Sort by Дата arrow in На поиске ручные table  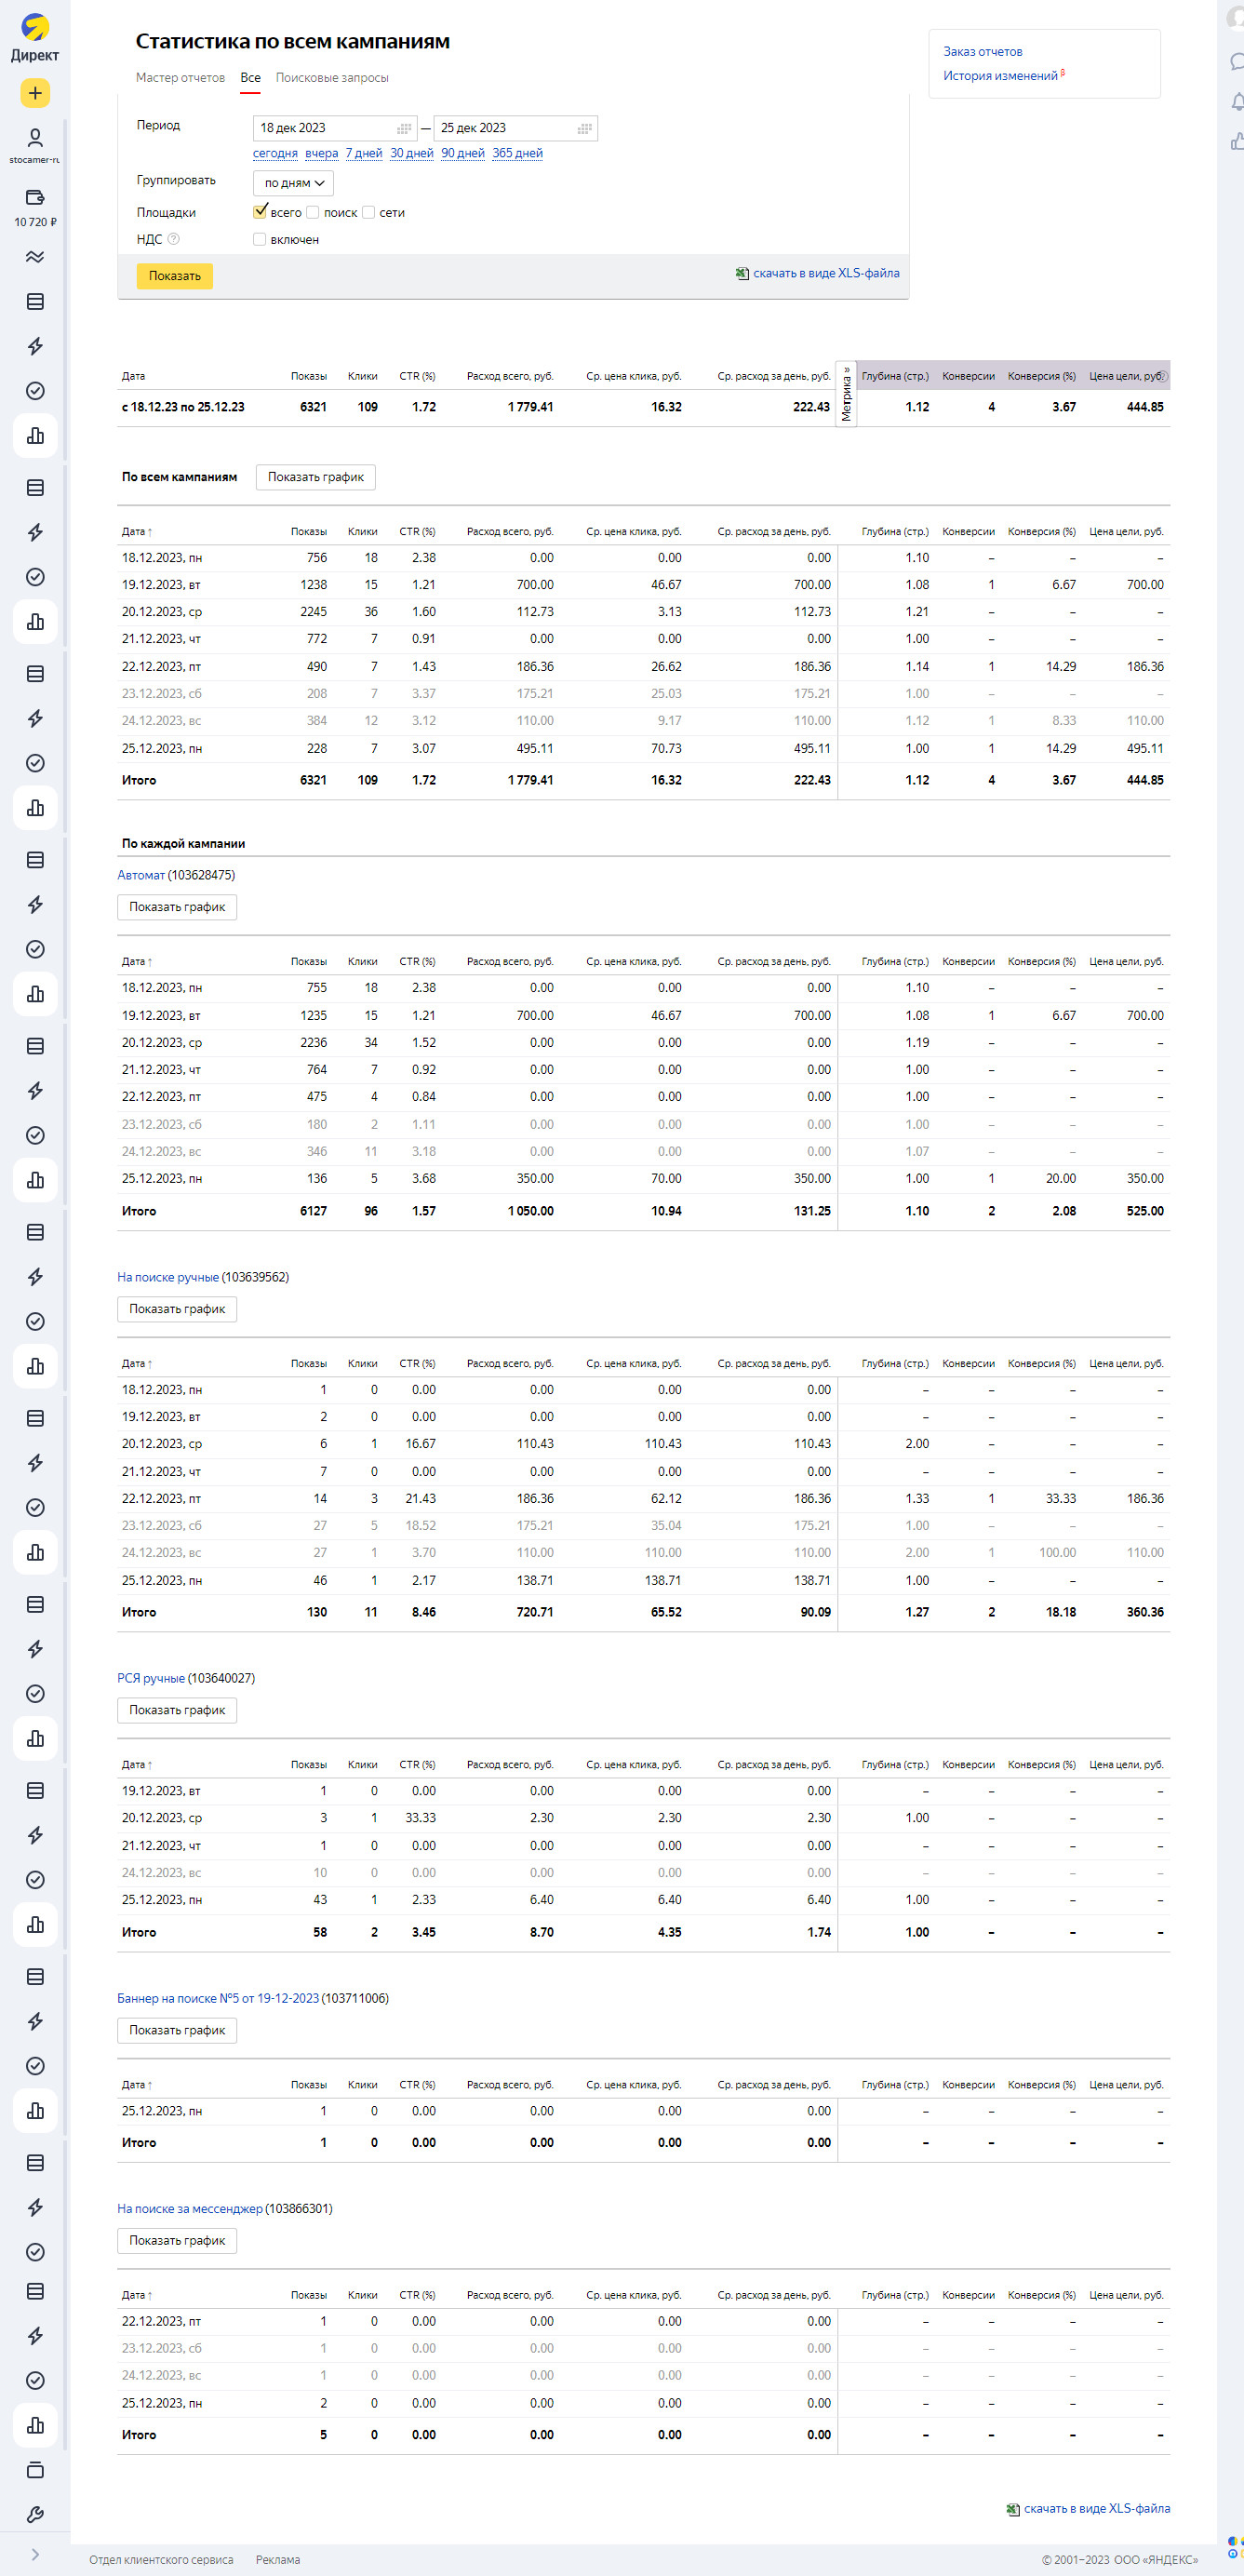(x=150, y=1364)
